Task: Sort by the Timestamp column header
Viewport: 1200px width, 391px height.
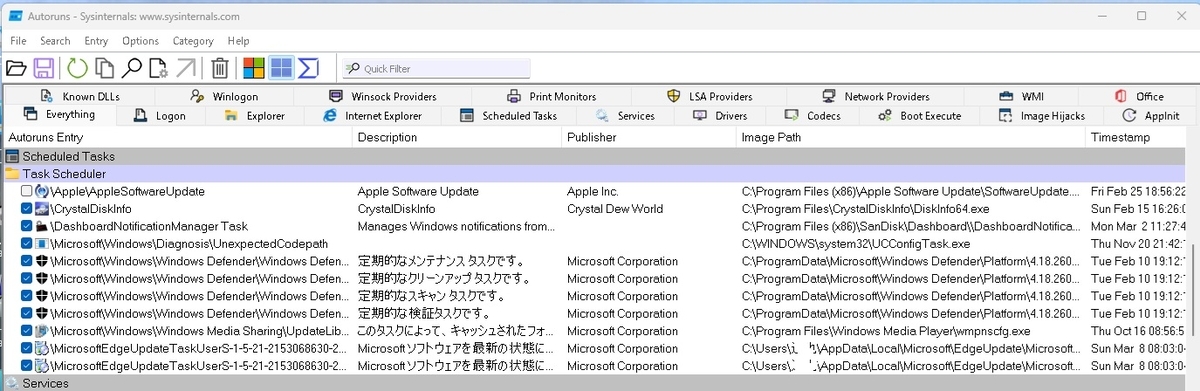Action: [x=1136, y=137]
